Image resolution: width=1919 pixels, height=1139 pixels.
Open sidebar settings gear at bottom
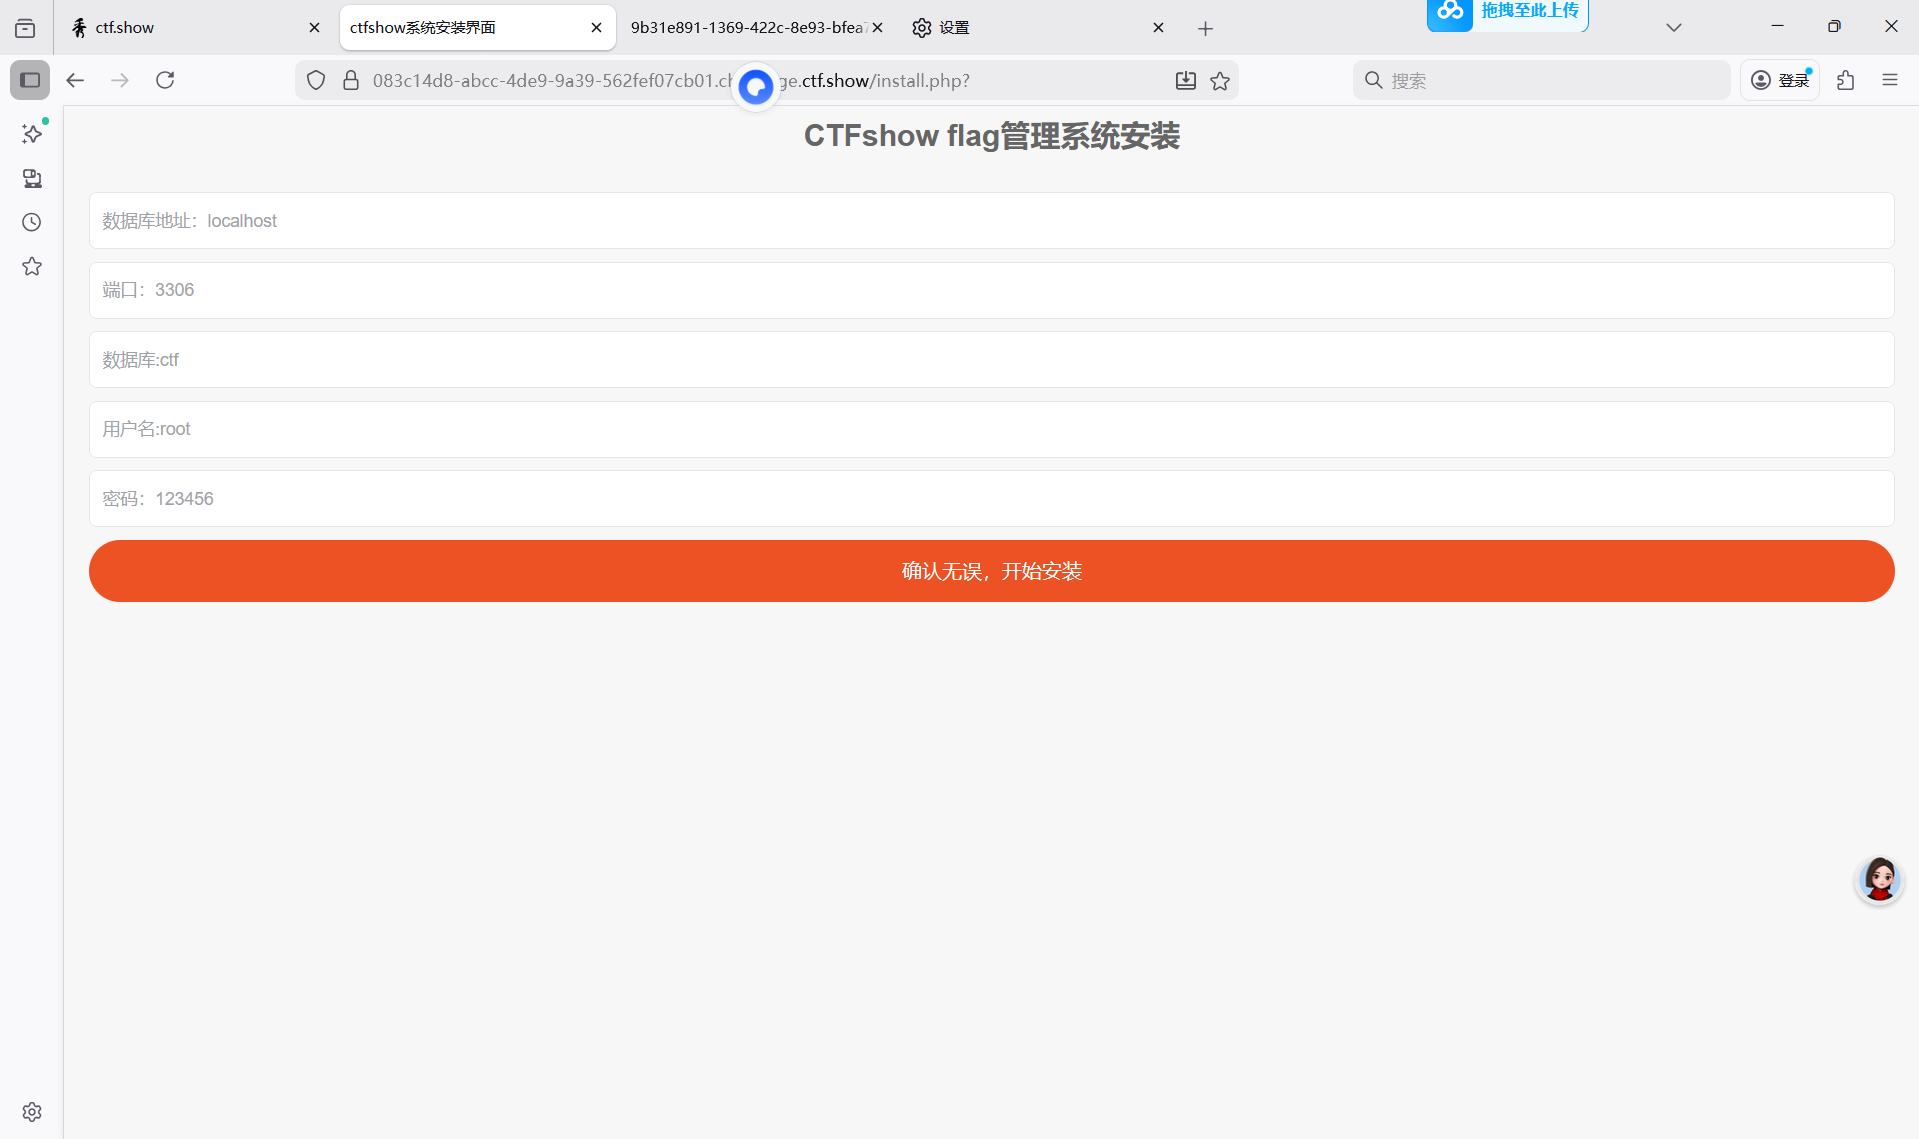[32, 1112]
